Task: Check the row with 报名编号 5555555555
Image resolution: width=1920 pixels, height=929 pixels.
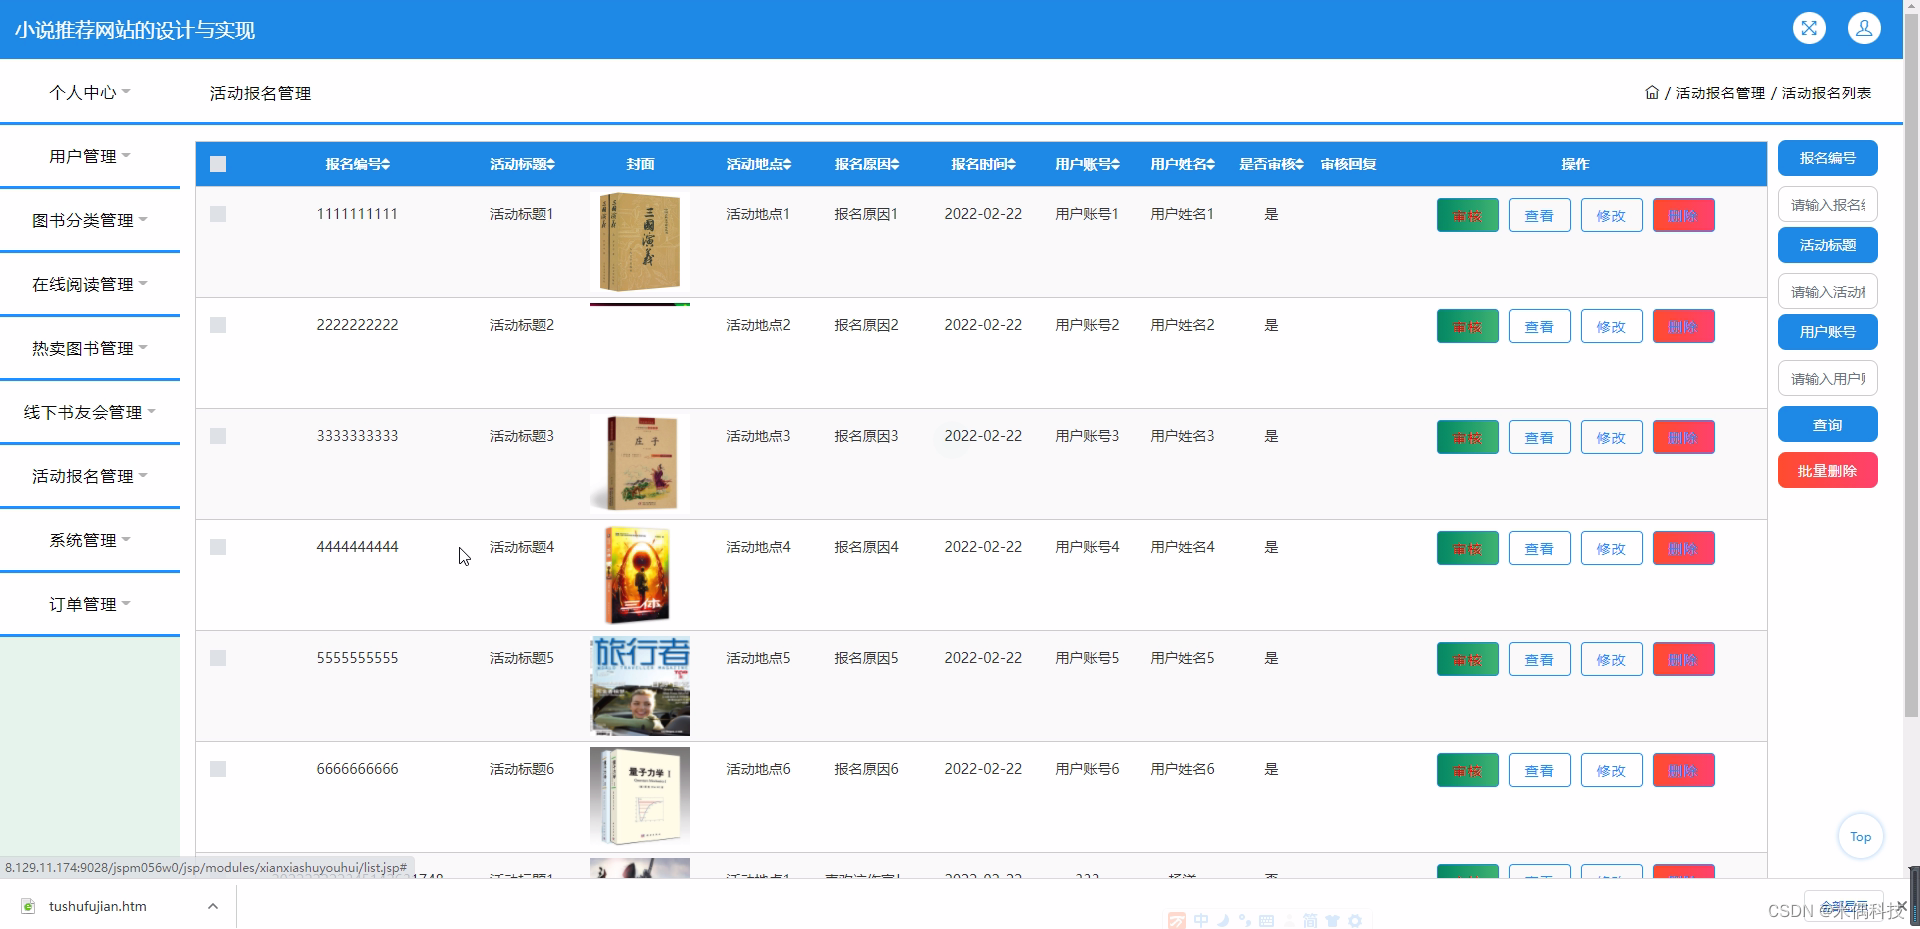Action: pos(218,658)
